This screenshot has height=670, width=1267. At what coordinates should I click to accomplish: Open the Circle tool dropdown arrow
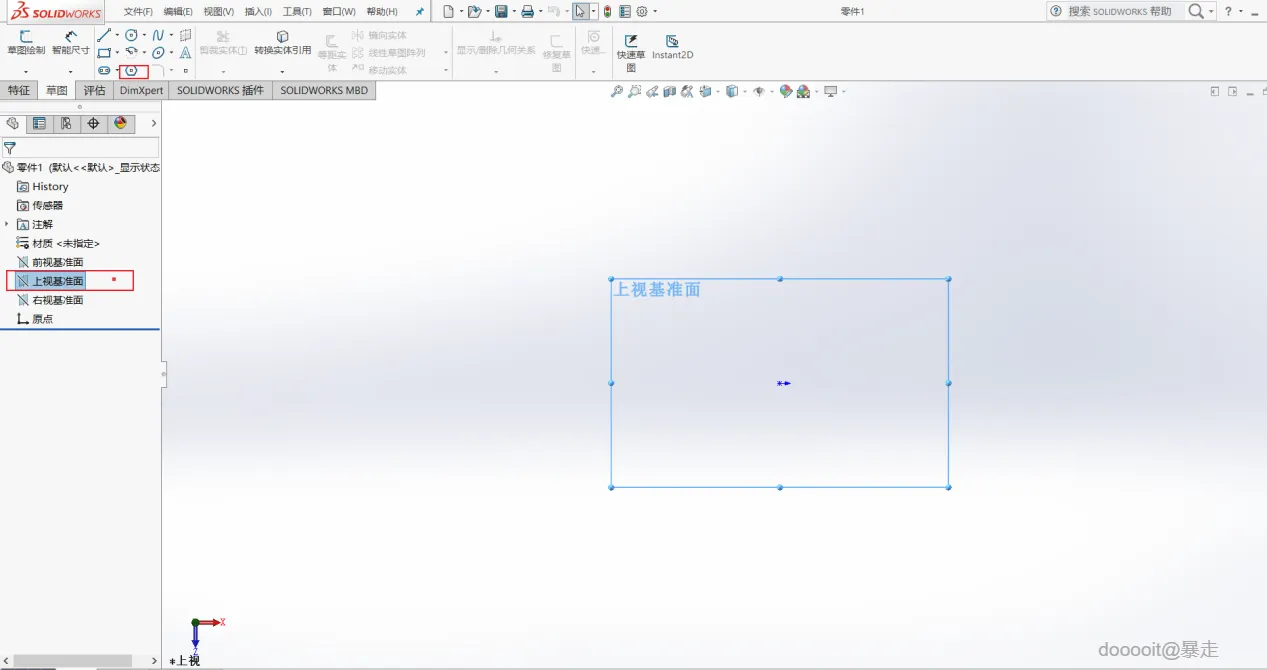[x=144, y=35]
